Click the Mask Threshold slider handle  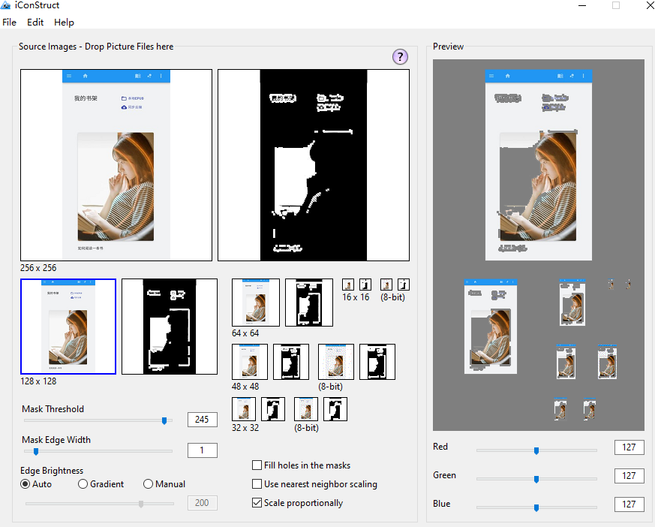165,420
